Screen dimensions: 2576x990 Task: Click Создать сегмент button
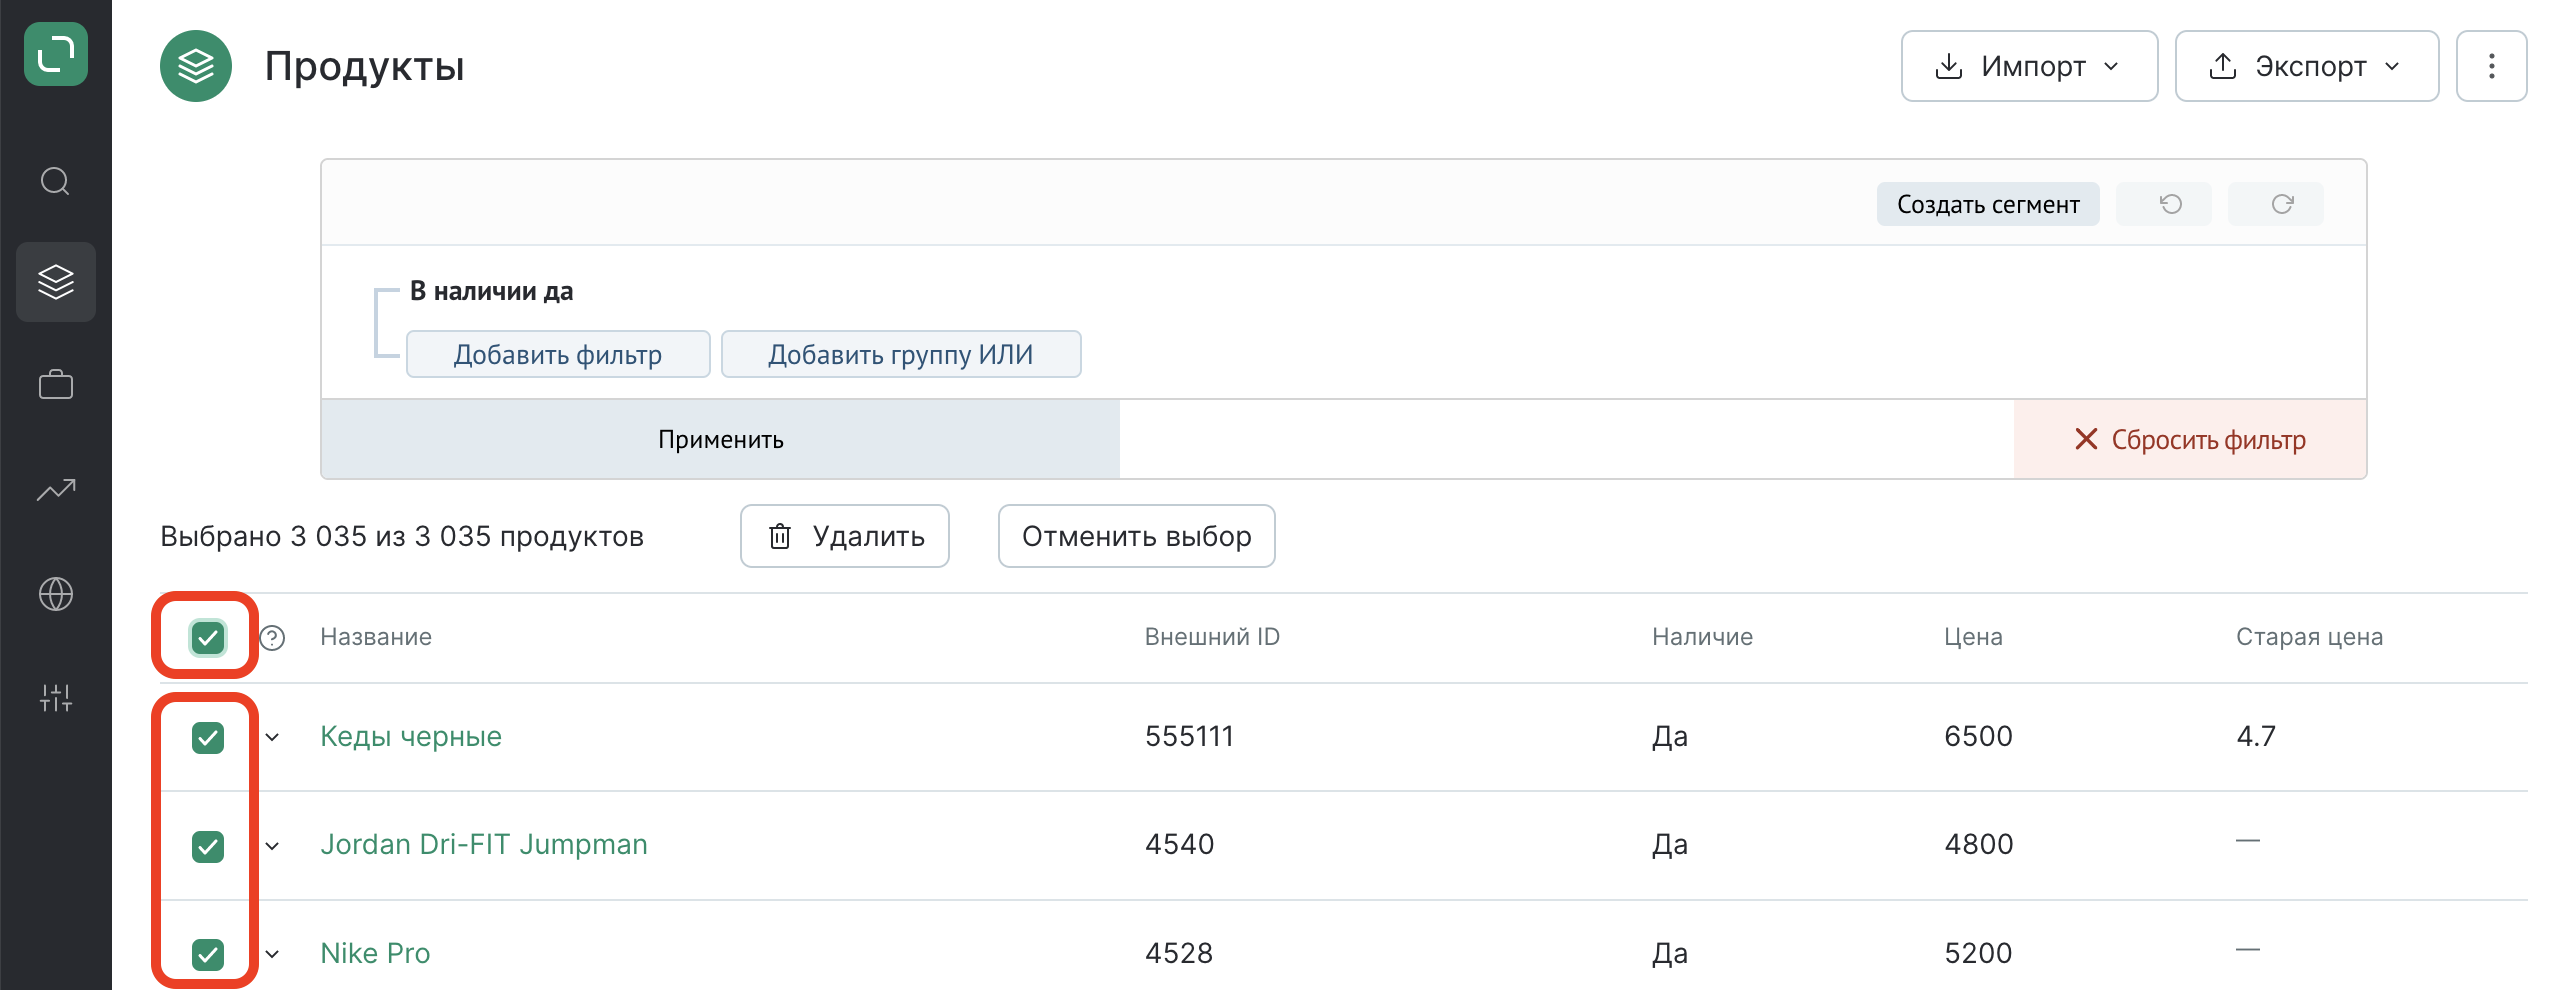click(1988, 204)
